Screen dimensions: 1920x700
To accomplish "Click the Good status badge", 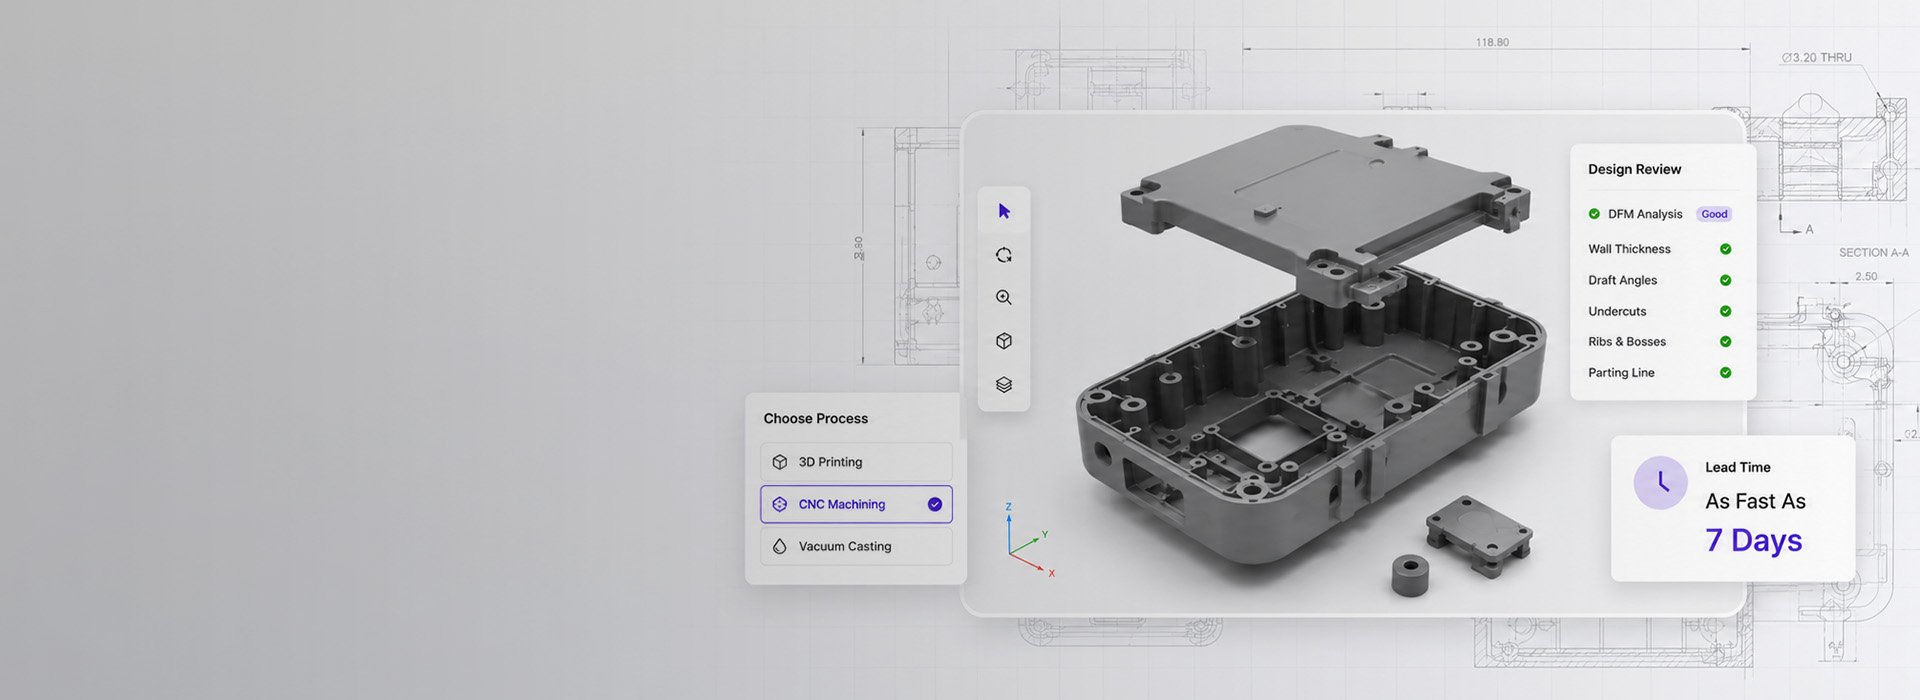I will [1714, 214].
